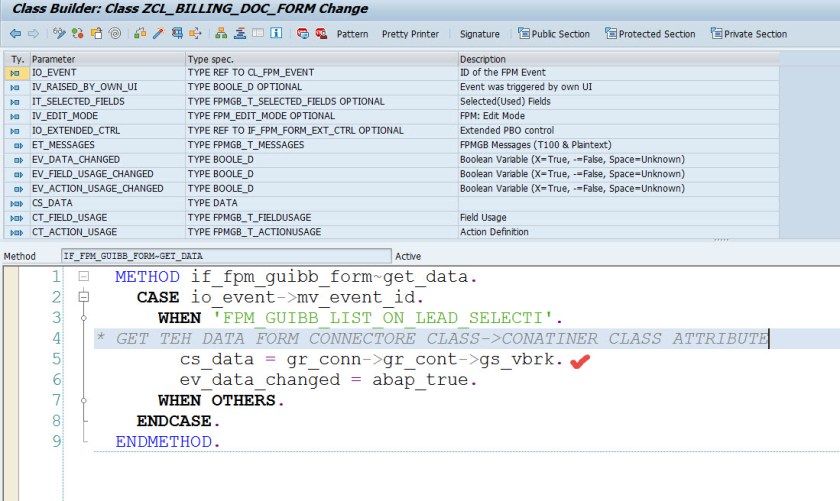Set a session breakpoint icon
This screenshot has width=840, height=501.
(303, 34)
